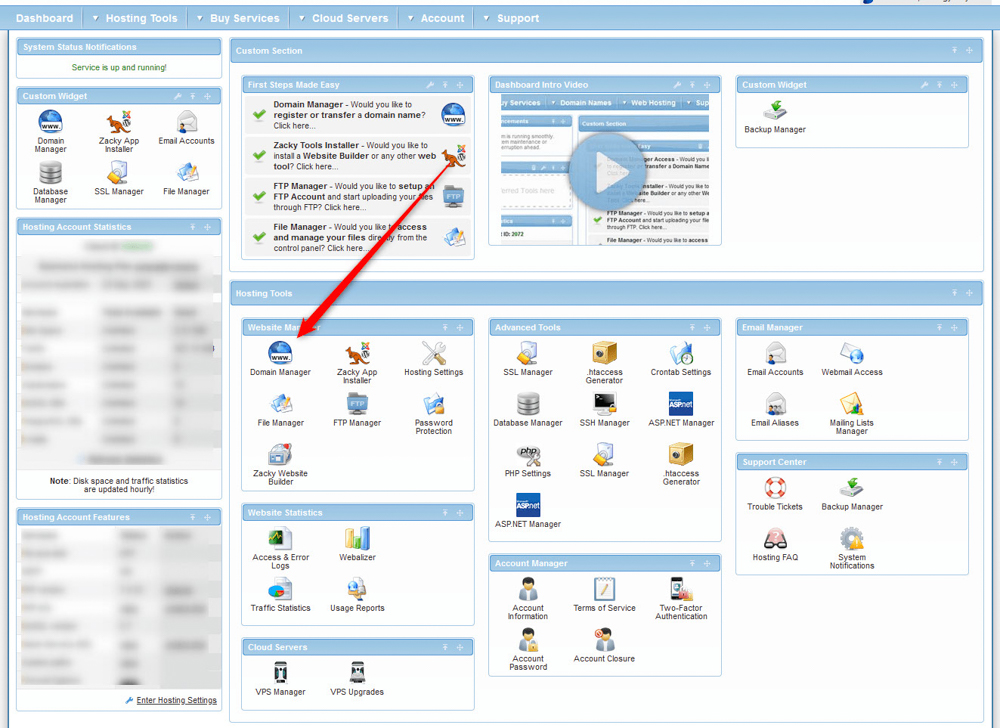Launch Zacky Website Builder
Screen dimensions: 1000x728
[x=281, y=460]
